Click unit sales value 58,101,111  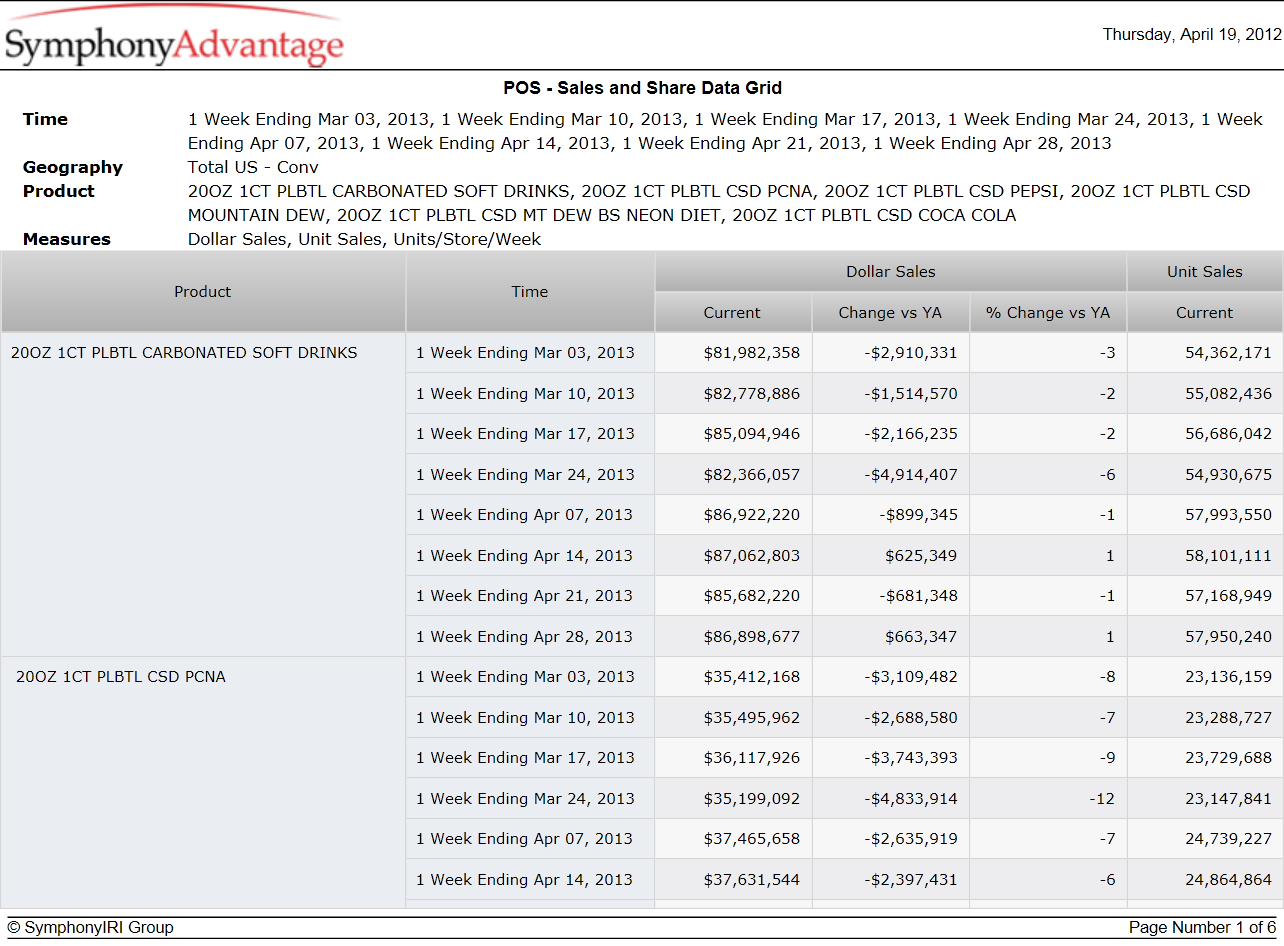(1229, 556)
